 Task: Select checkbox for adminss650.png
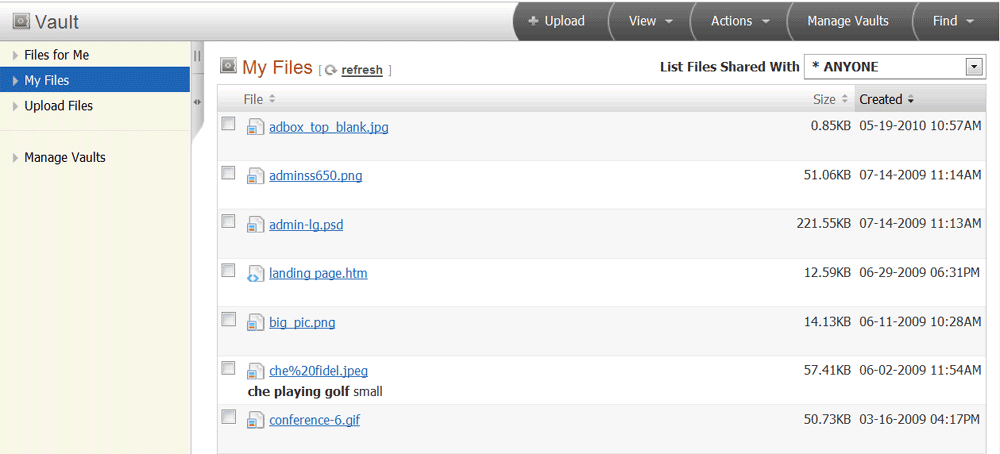click(228, 173)
